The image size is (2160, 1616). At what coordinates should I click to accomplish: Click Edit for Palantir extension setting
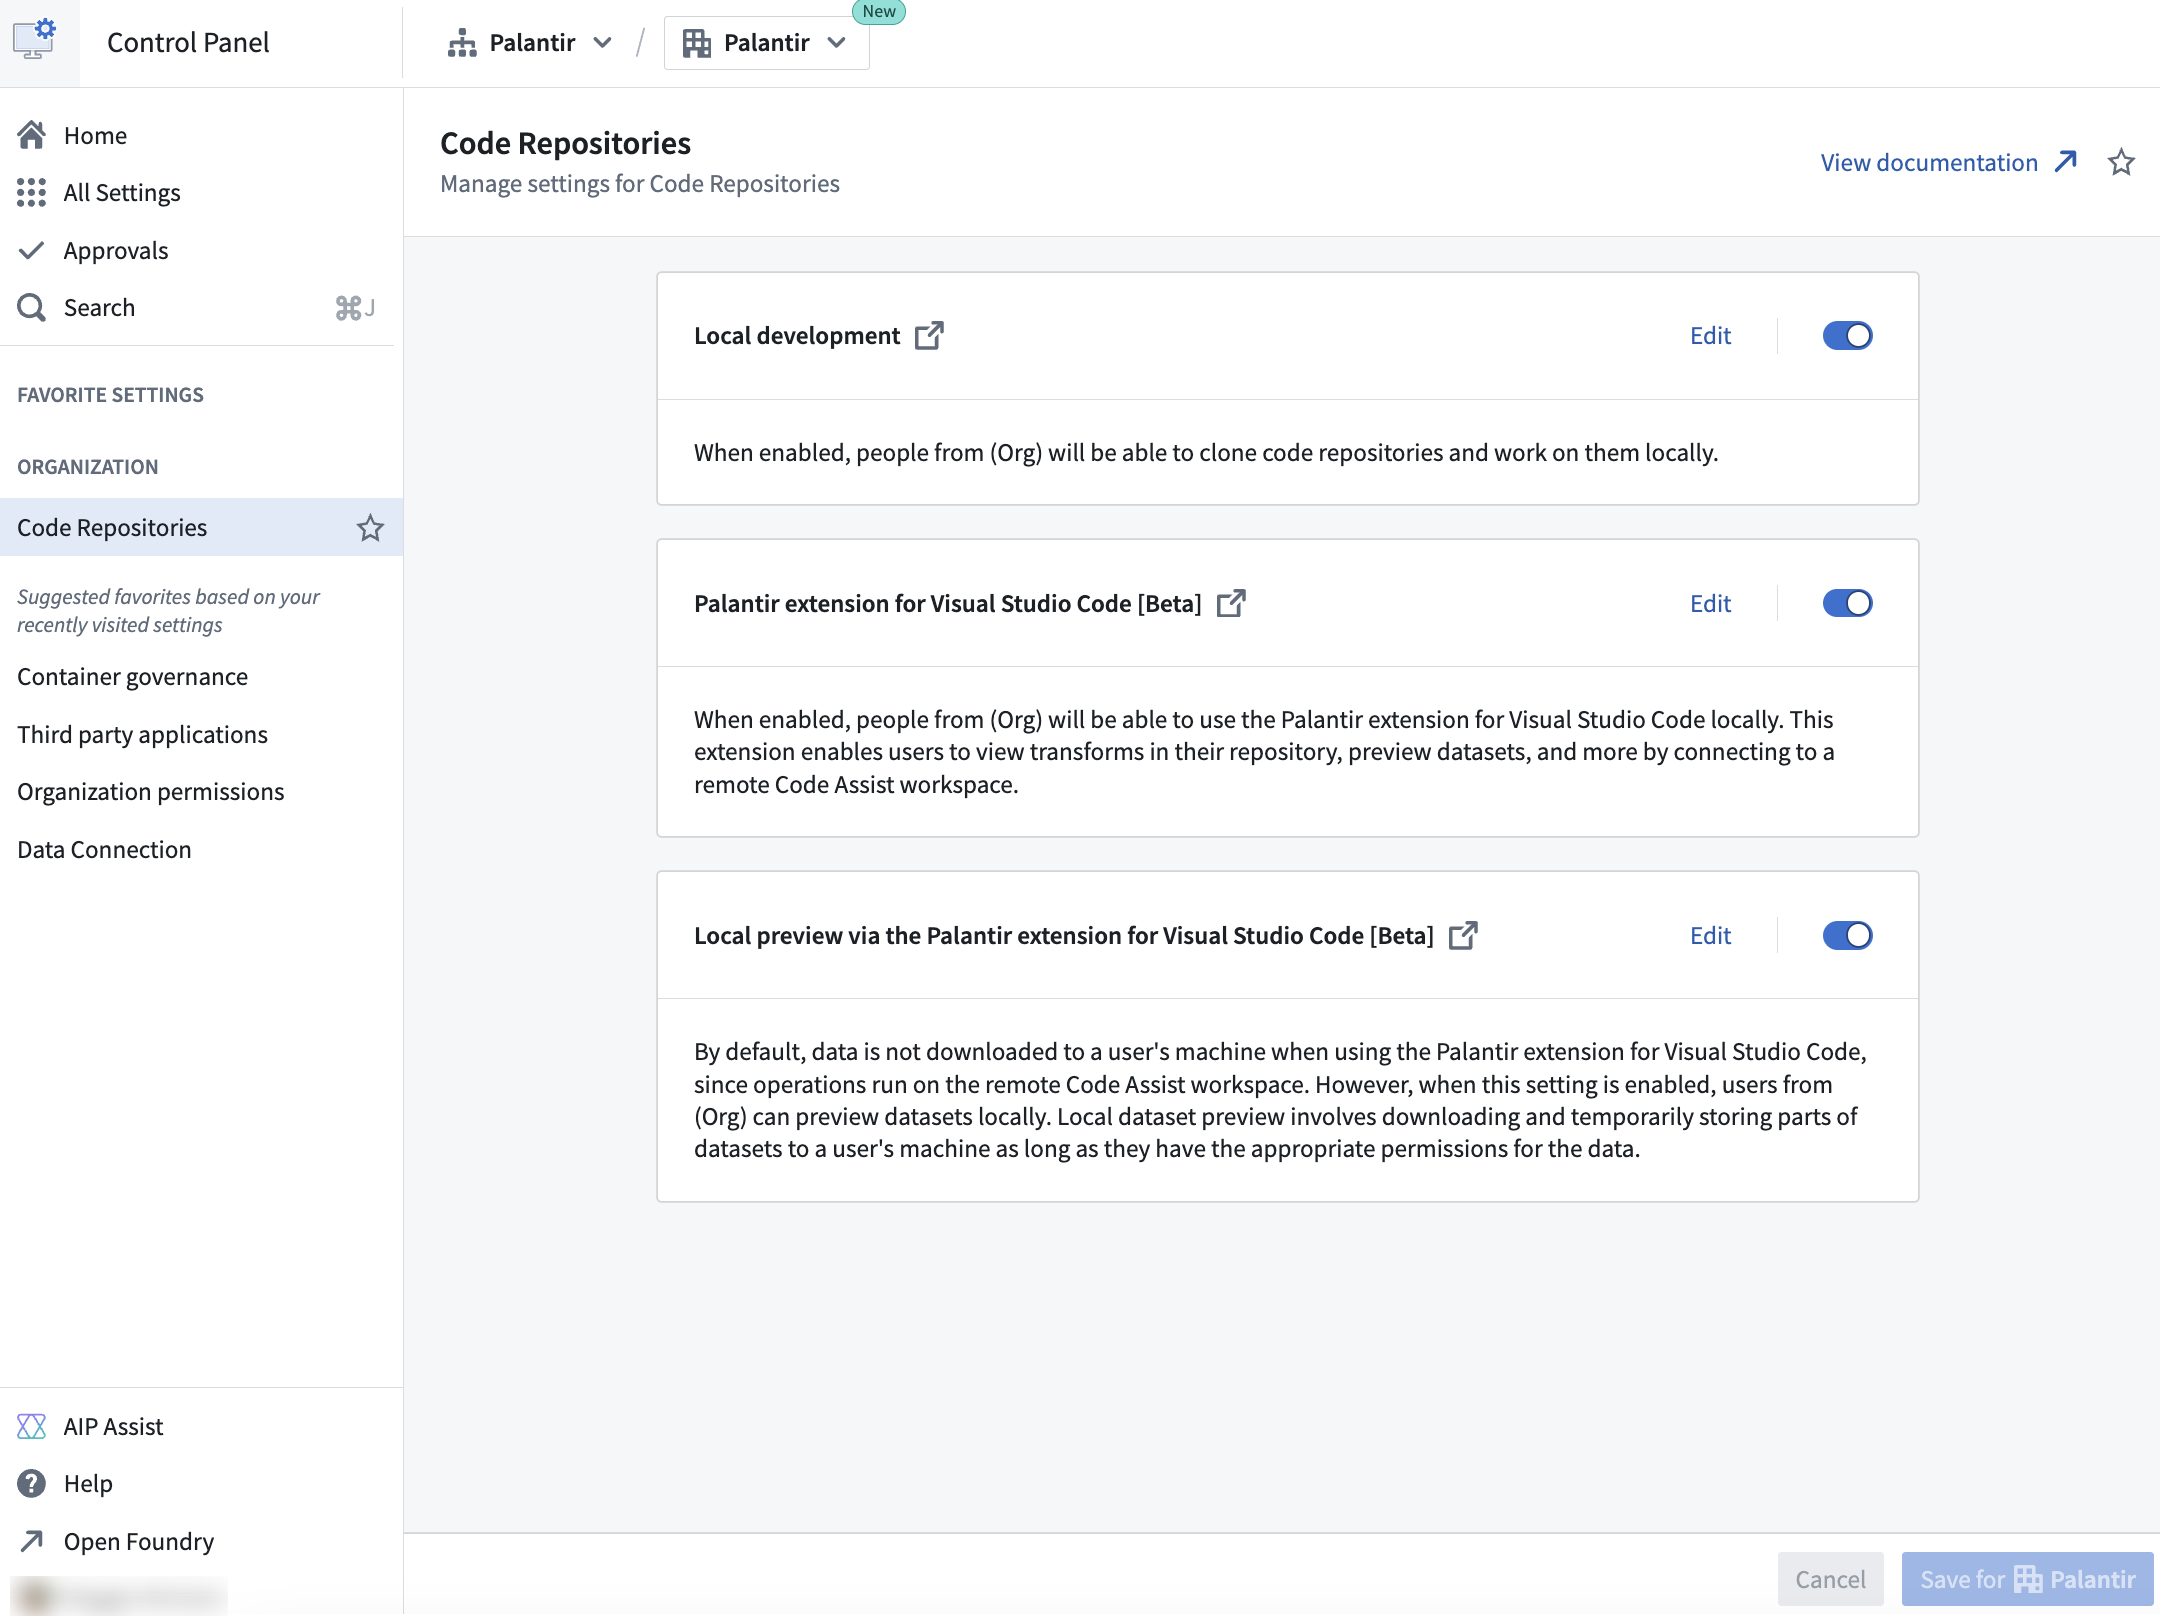pyautogui.click(x=1710, y=603)
